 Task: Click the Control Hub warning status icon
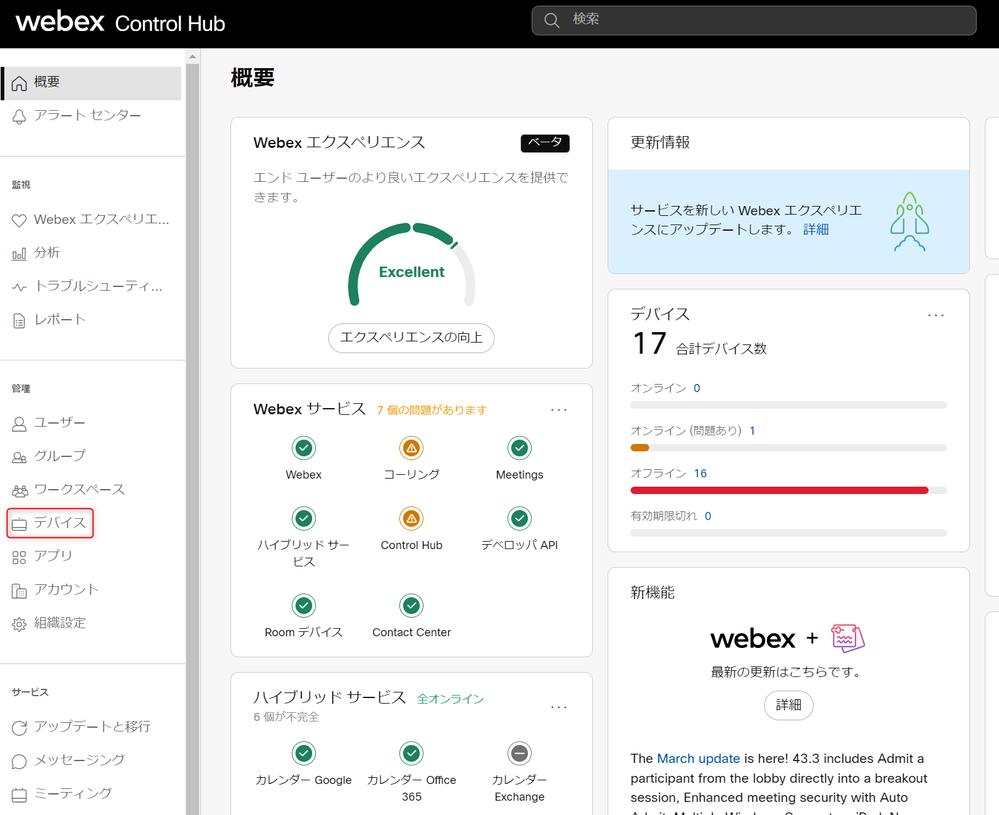(412, 519)
